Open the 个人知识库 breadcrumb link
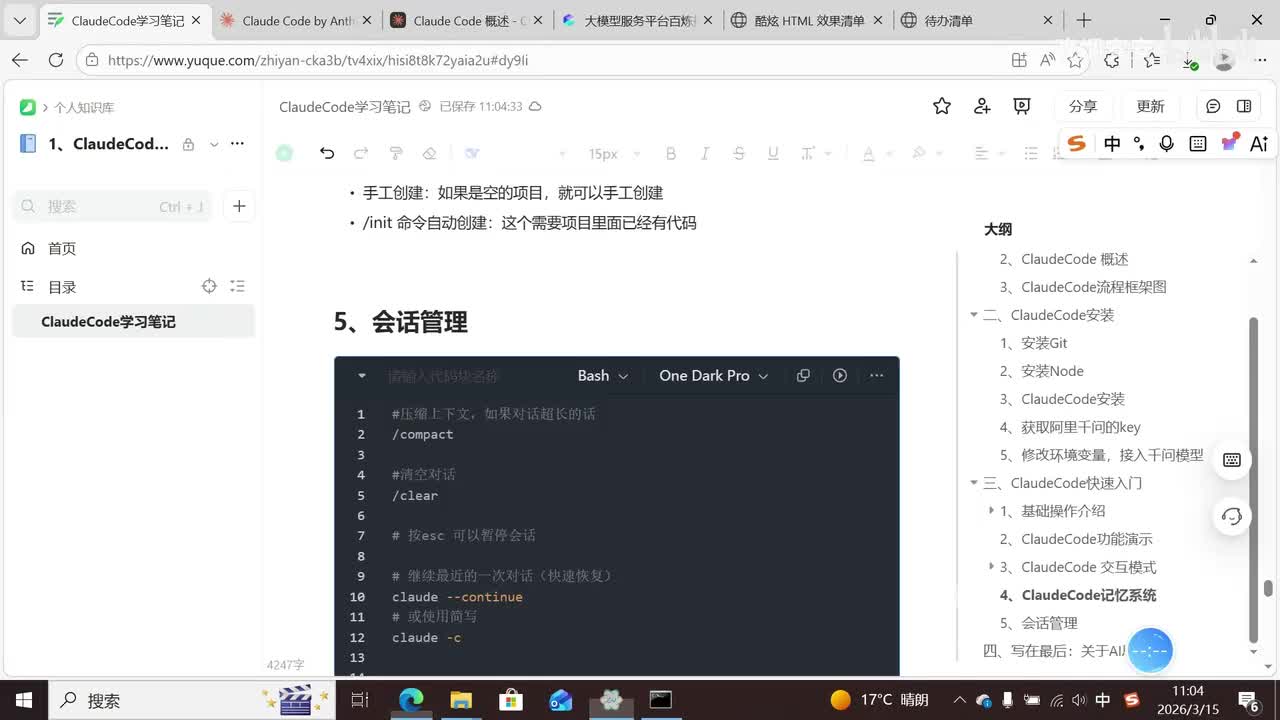Image resolution: width=1280 pixels, height=720 pixels. 84,107
